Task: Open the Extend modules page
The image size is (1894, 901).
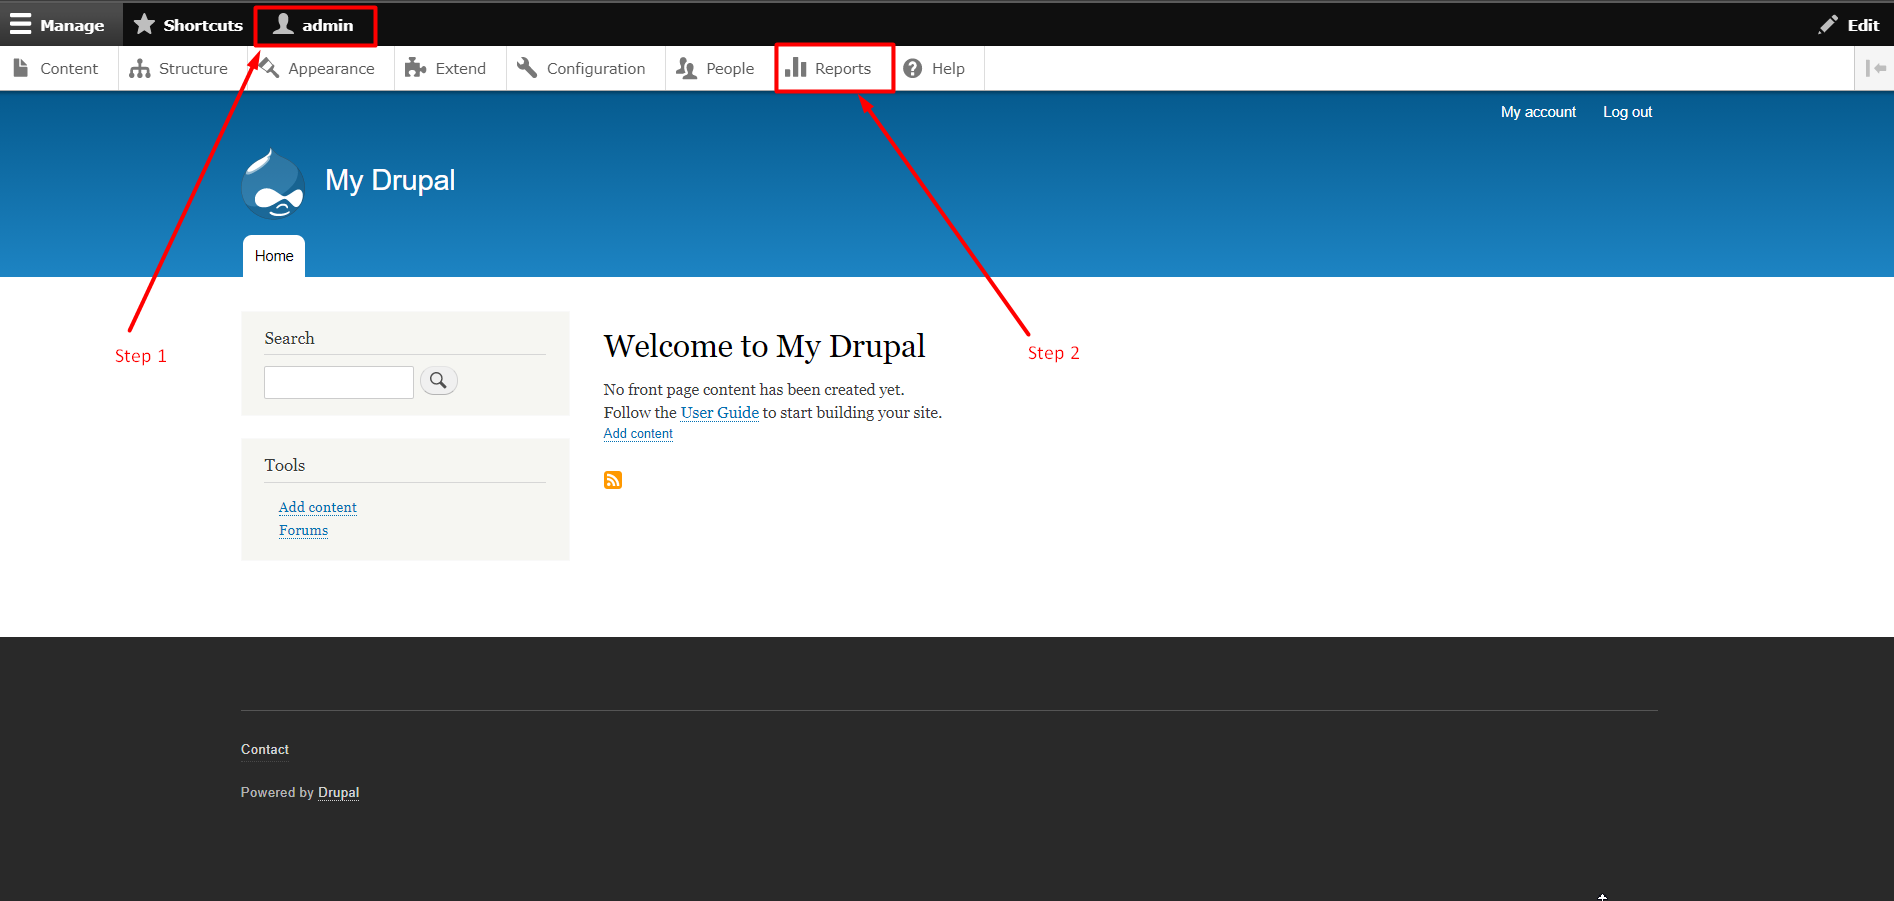Action: point(446,68)
